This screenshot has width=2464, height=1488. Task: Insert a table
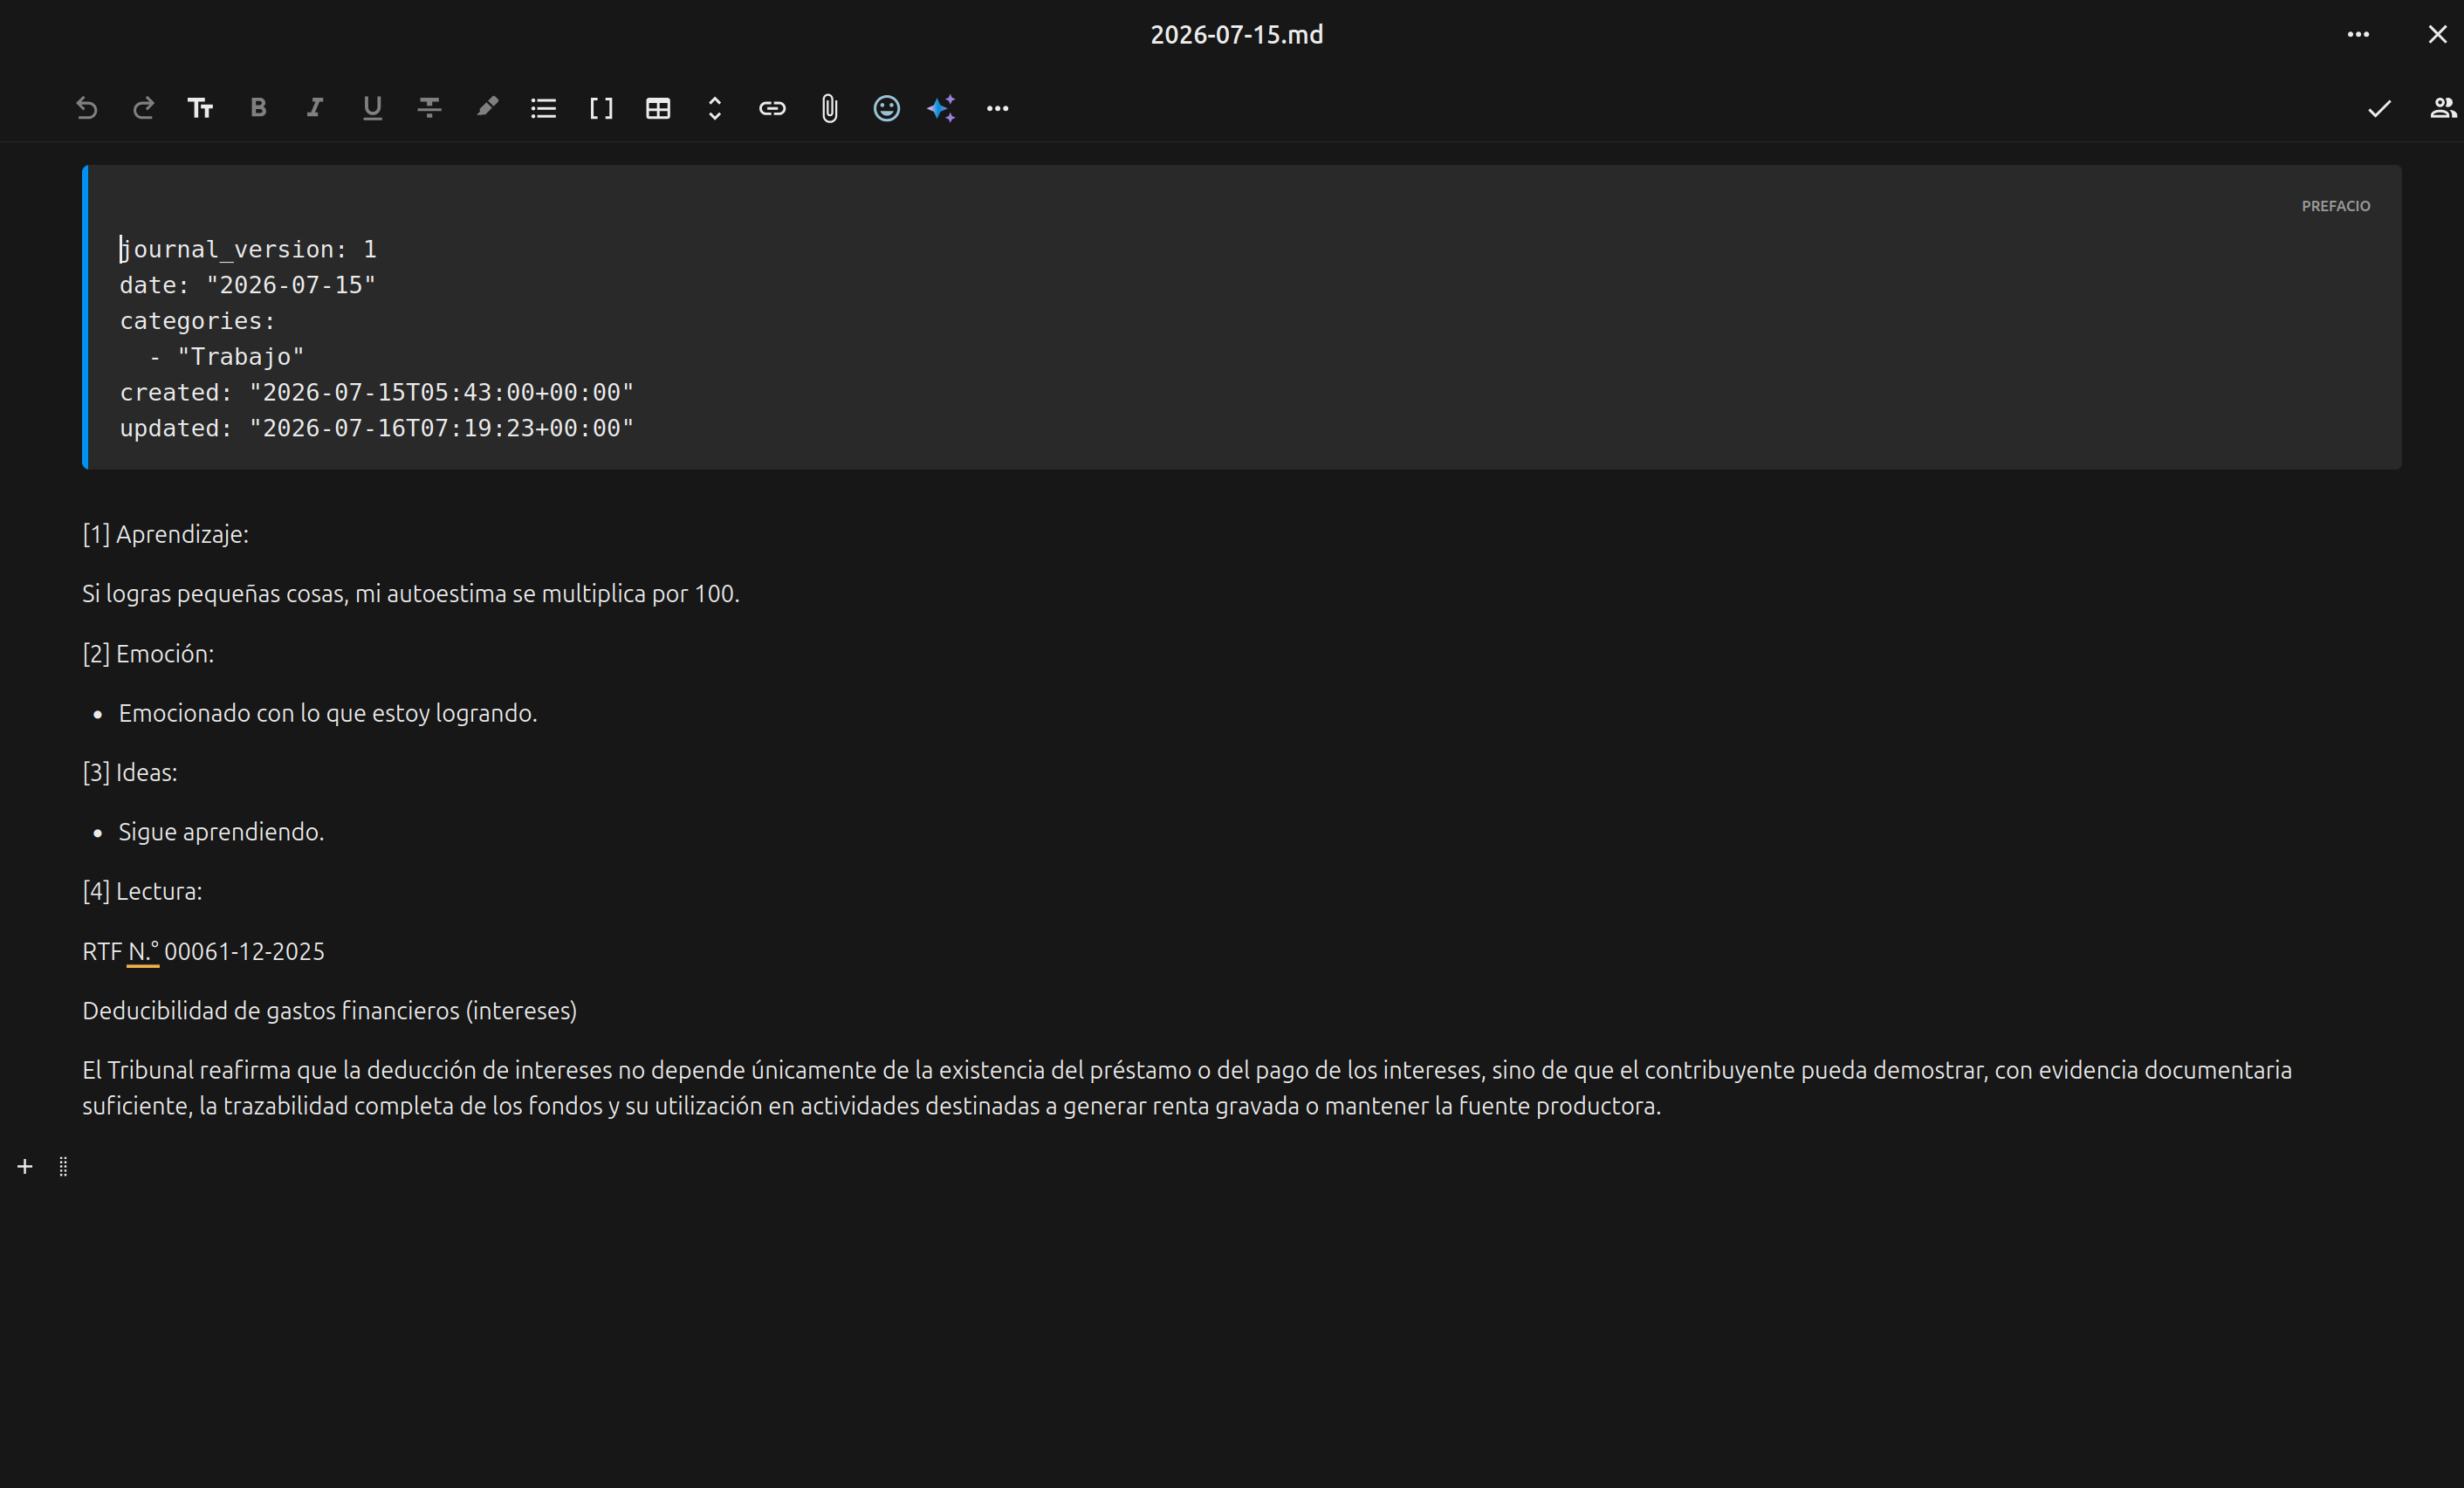coord(658,108)
